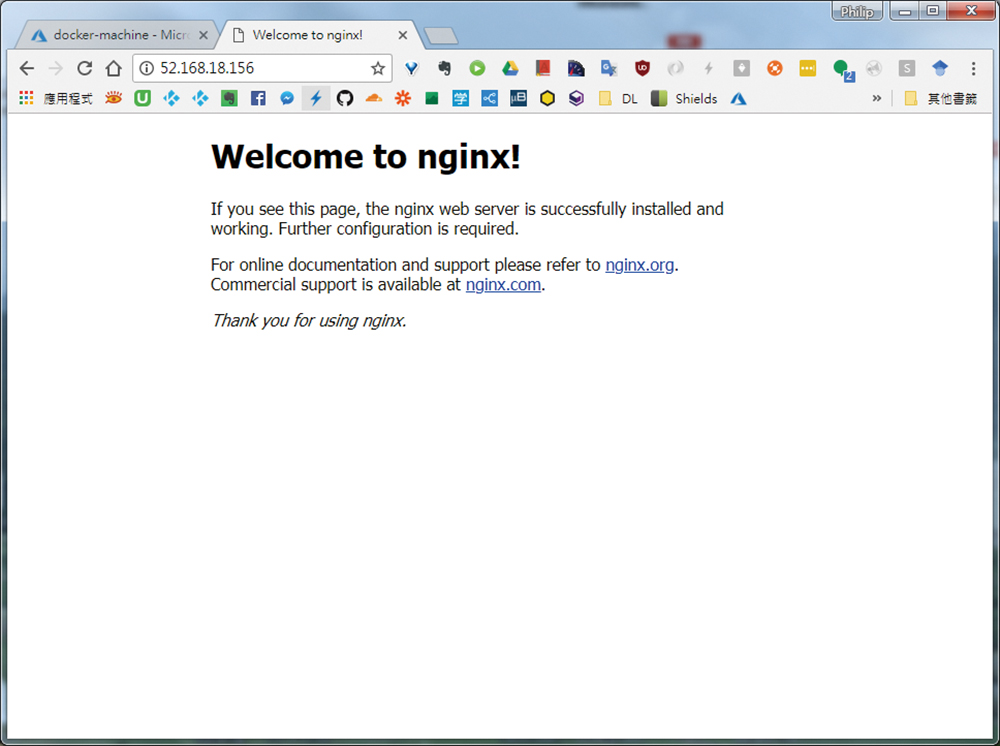Open the purple cube bookmark
This screenshot has width=1000, height=746.
click(576, 98)
